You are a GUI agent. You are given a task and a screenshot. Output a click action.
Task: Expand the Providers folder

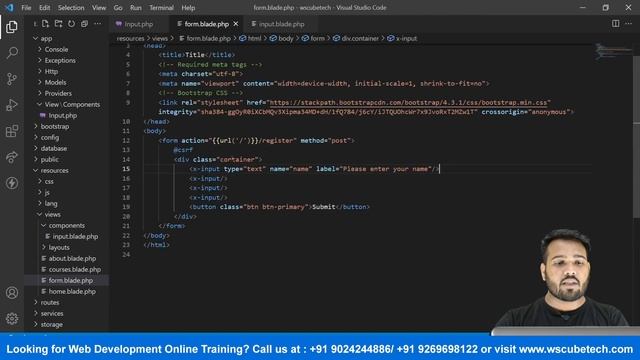58,93
